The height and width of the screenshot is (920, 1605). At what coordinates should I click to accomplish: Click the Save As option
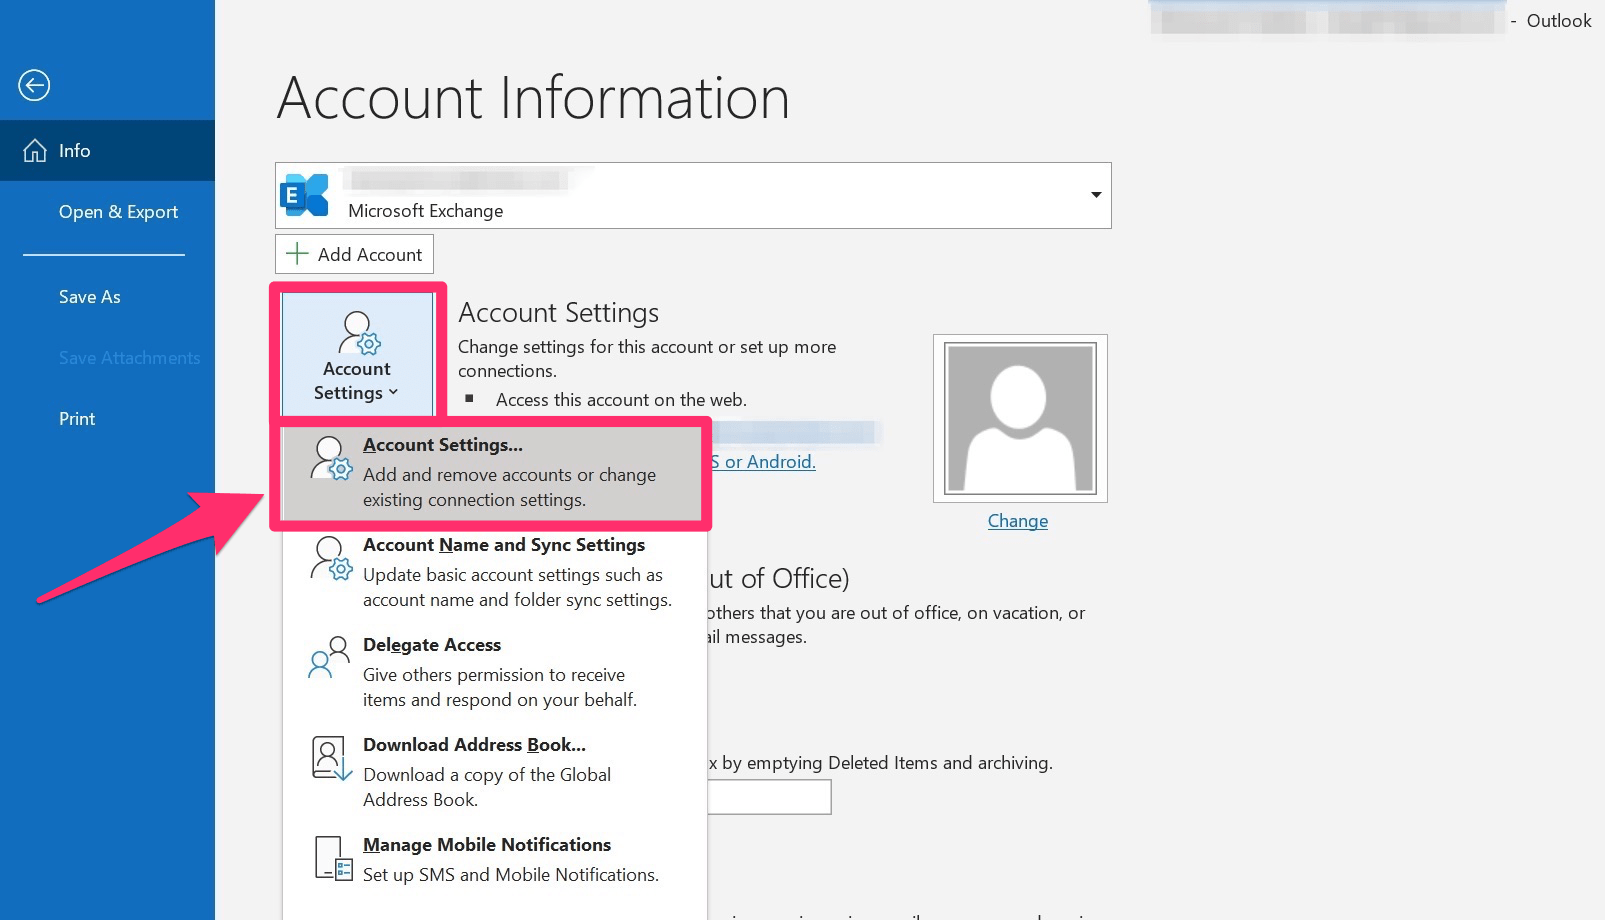coord(89,296)
